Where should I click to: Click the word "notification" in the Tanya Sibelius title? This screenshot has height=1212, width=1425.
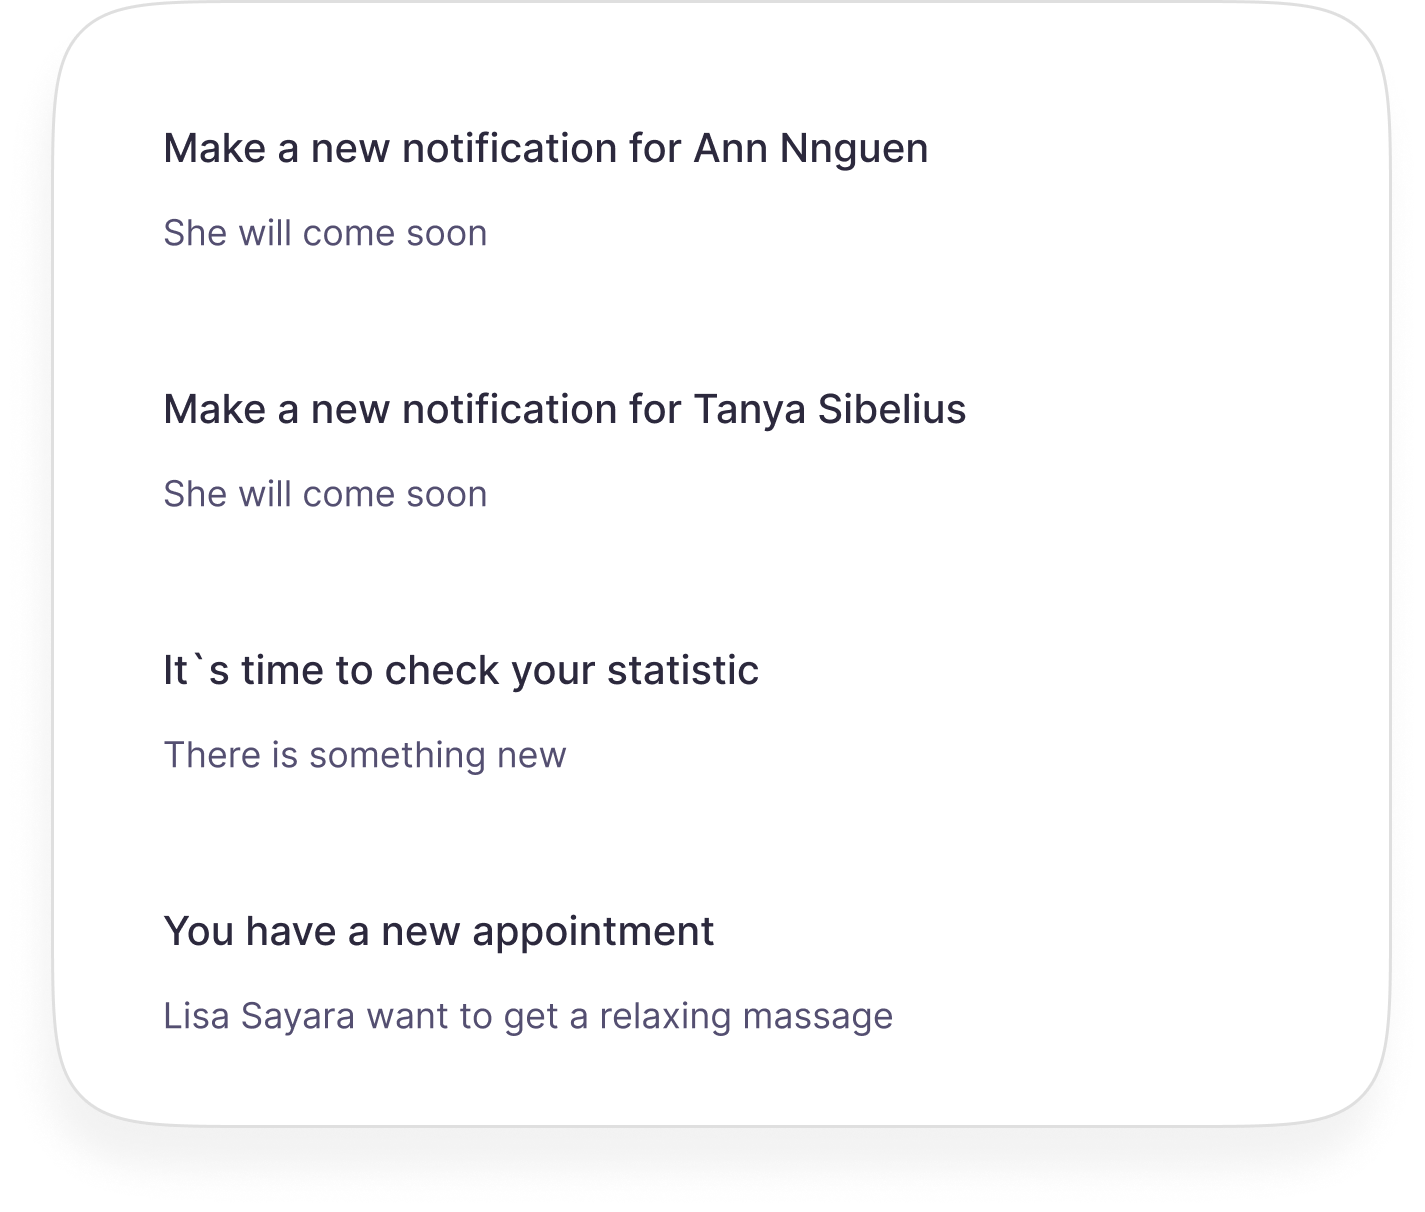[x=510, y=410]
